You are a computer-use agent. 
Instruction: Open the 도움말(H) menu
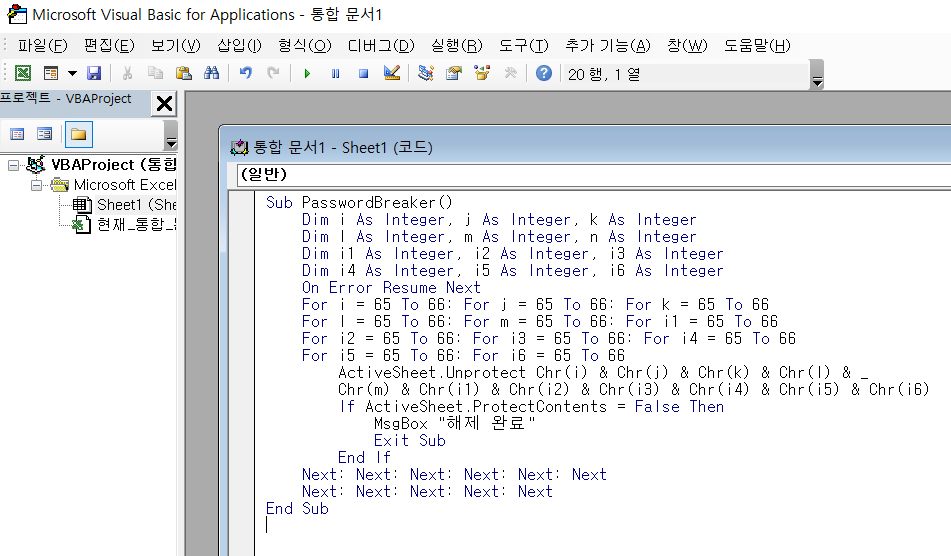758,45
